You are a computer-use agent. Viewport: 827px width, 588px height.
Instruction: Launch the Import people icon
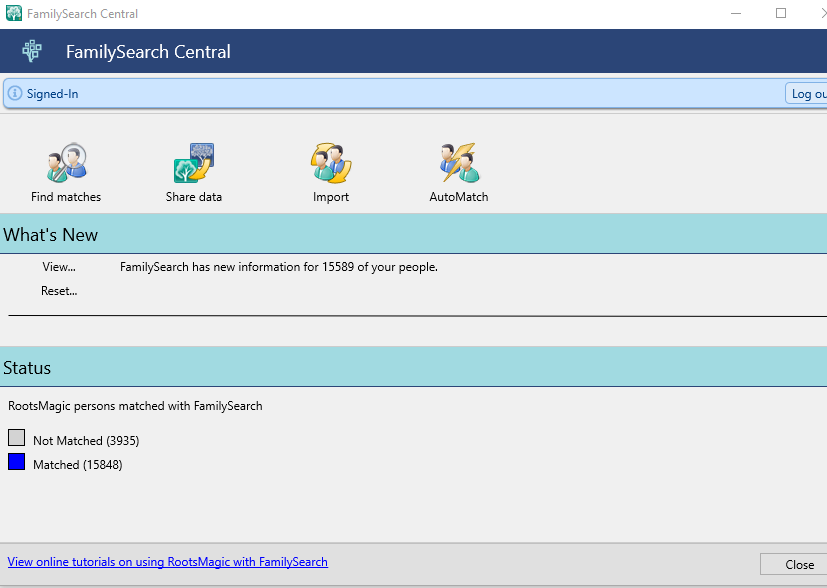click(x=331, y=162)
